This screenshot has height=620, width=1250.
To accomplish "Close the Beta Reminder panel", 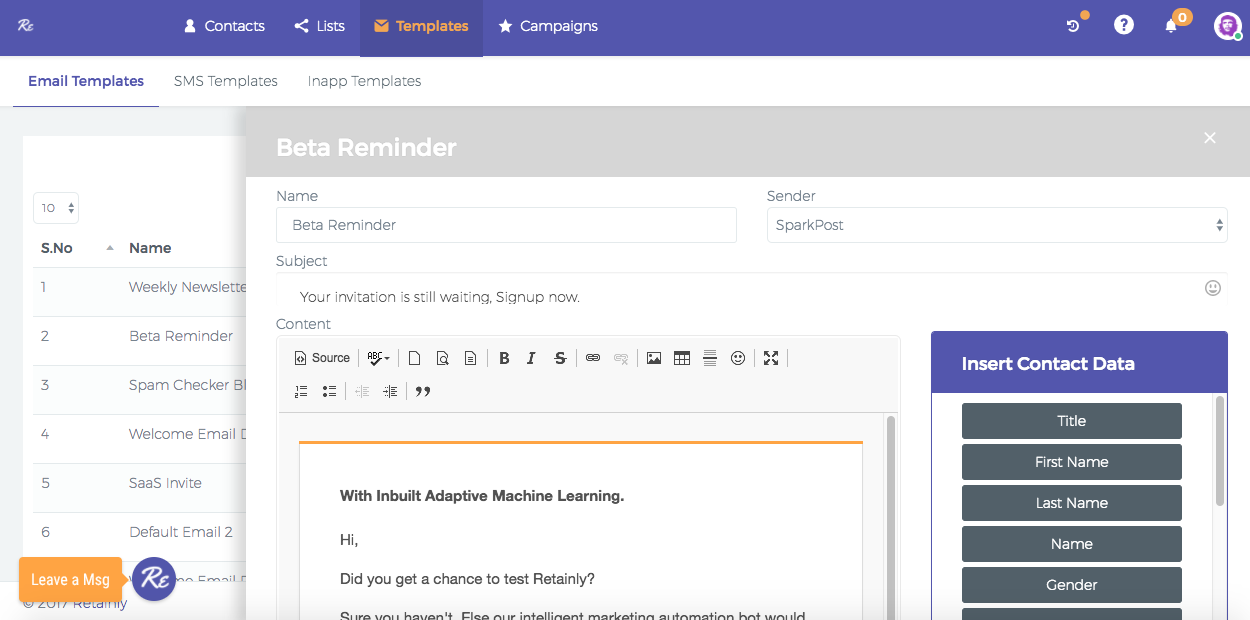I will [1210, 138].
